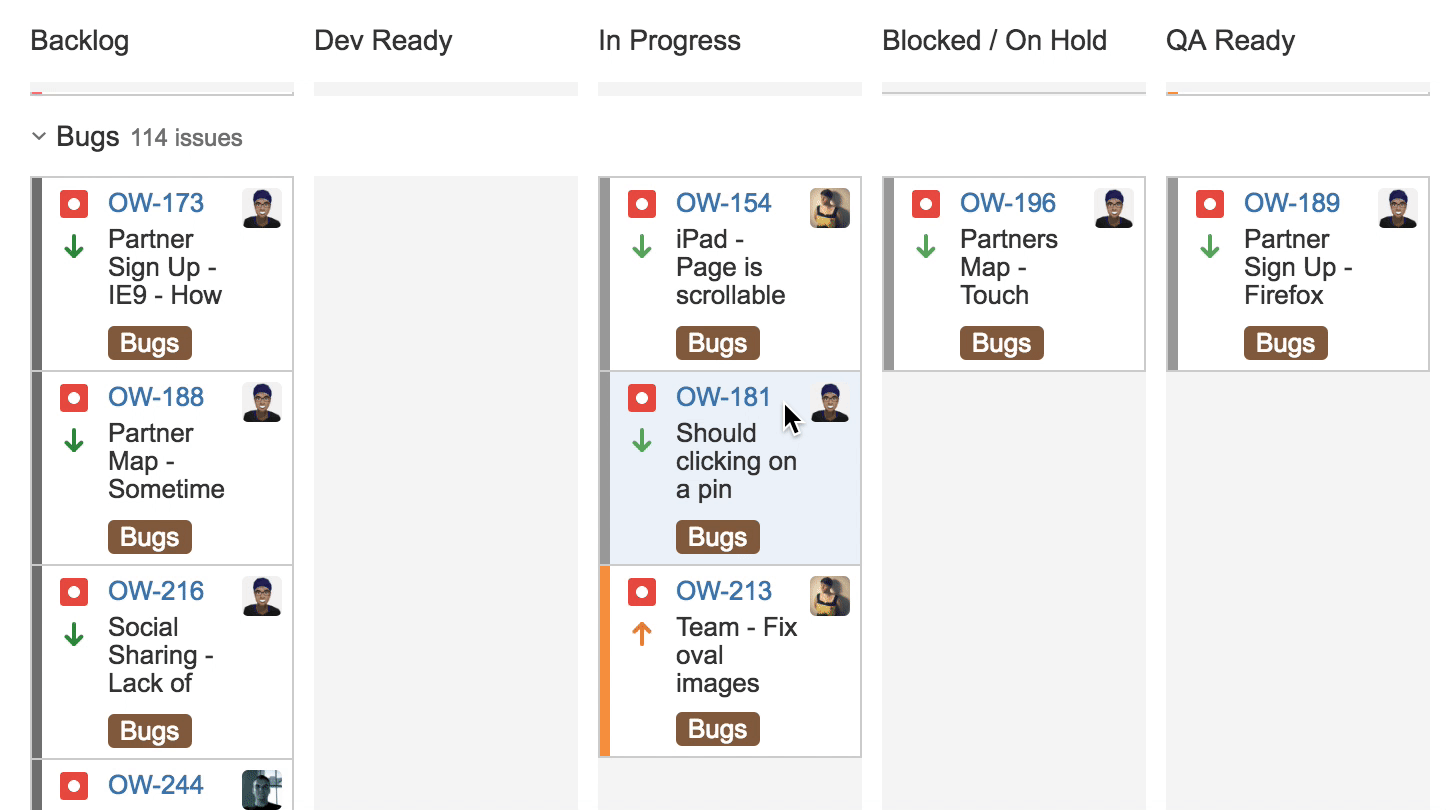Click the green low-priority arrow on OW-196
Viewport: 1446px width, 810px height.
click(926, 246)
